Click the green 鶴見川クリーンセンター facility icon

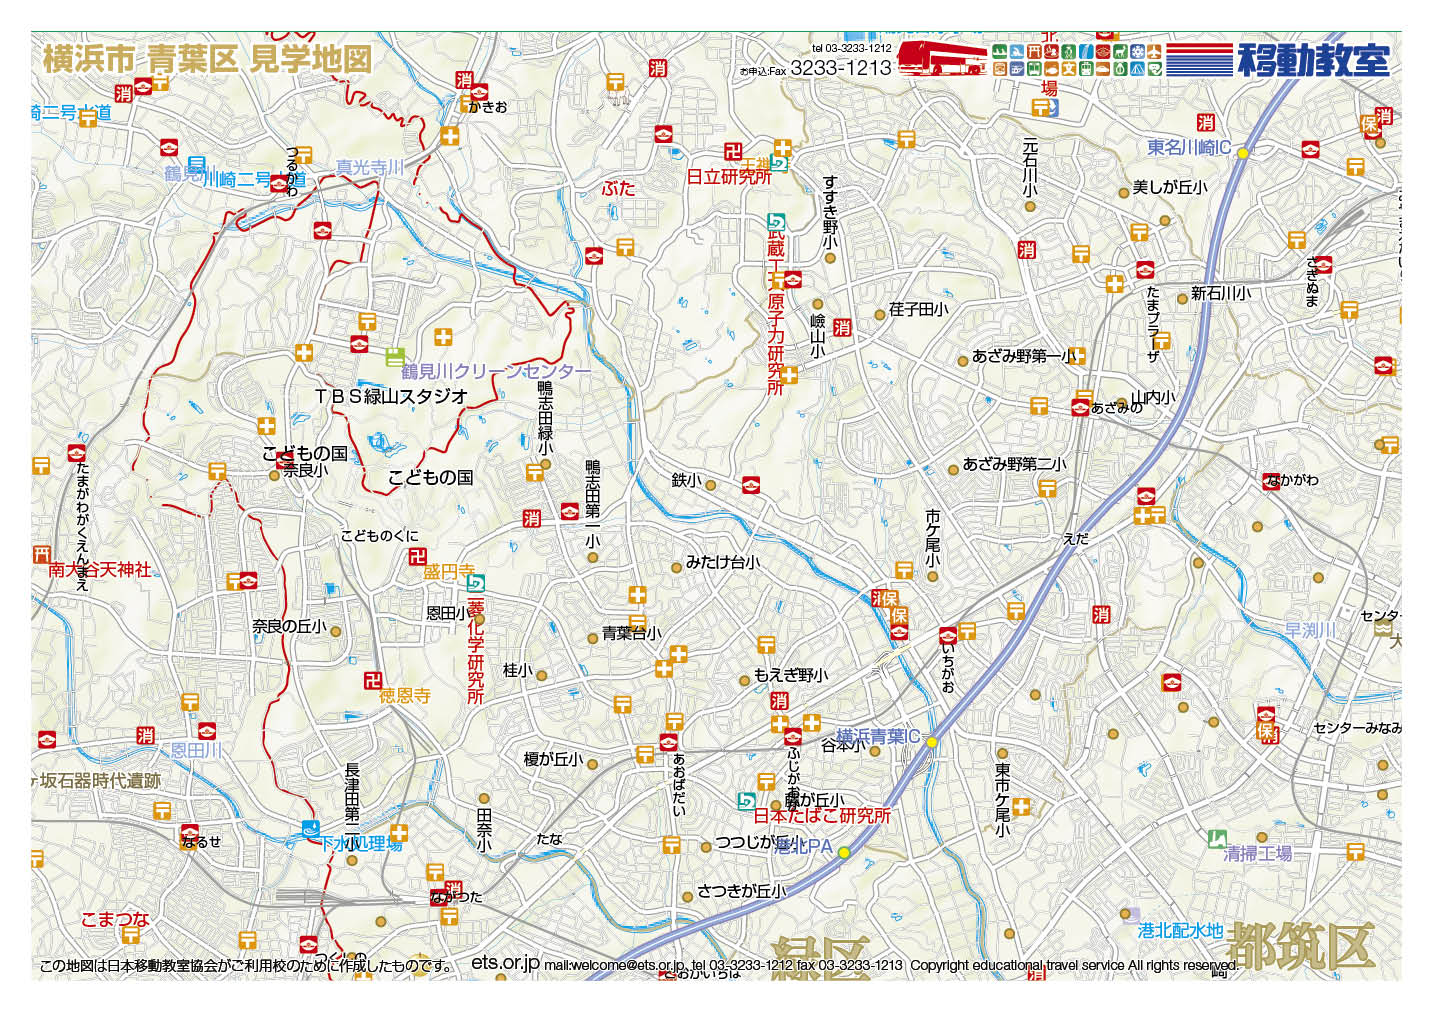394,356
